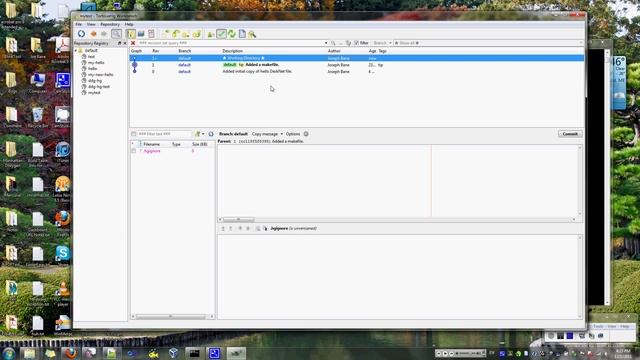Click the blue monitor icon in toolbar

pos(141,34)
